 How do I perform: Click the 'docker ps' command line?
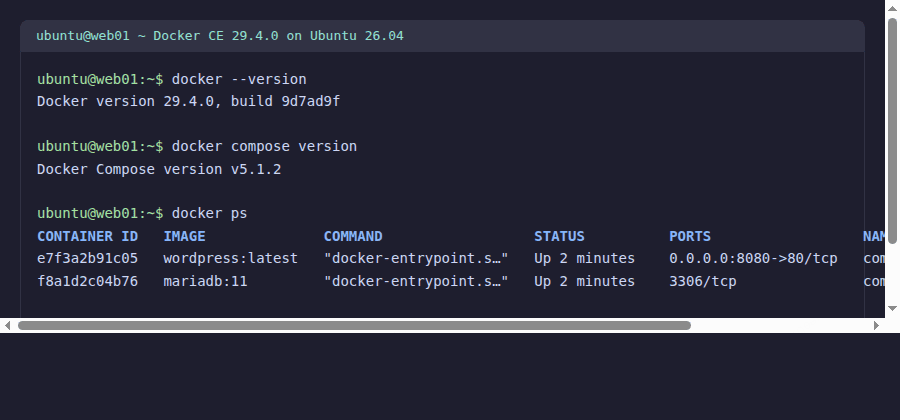[142, 213]
